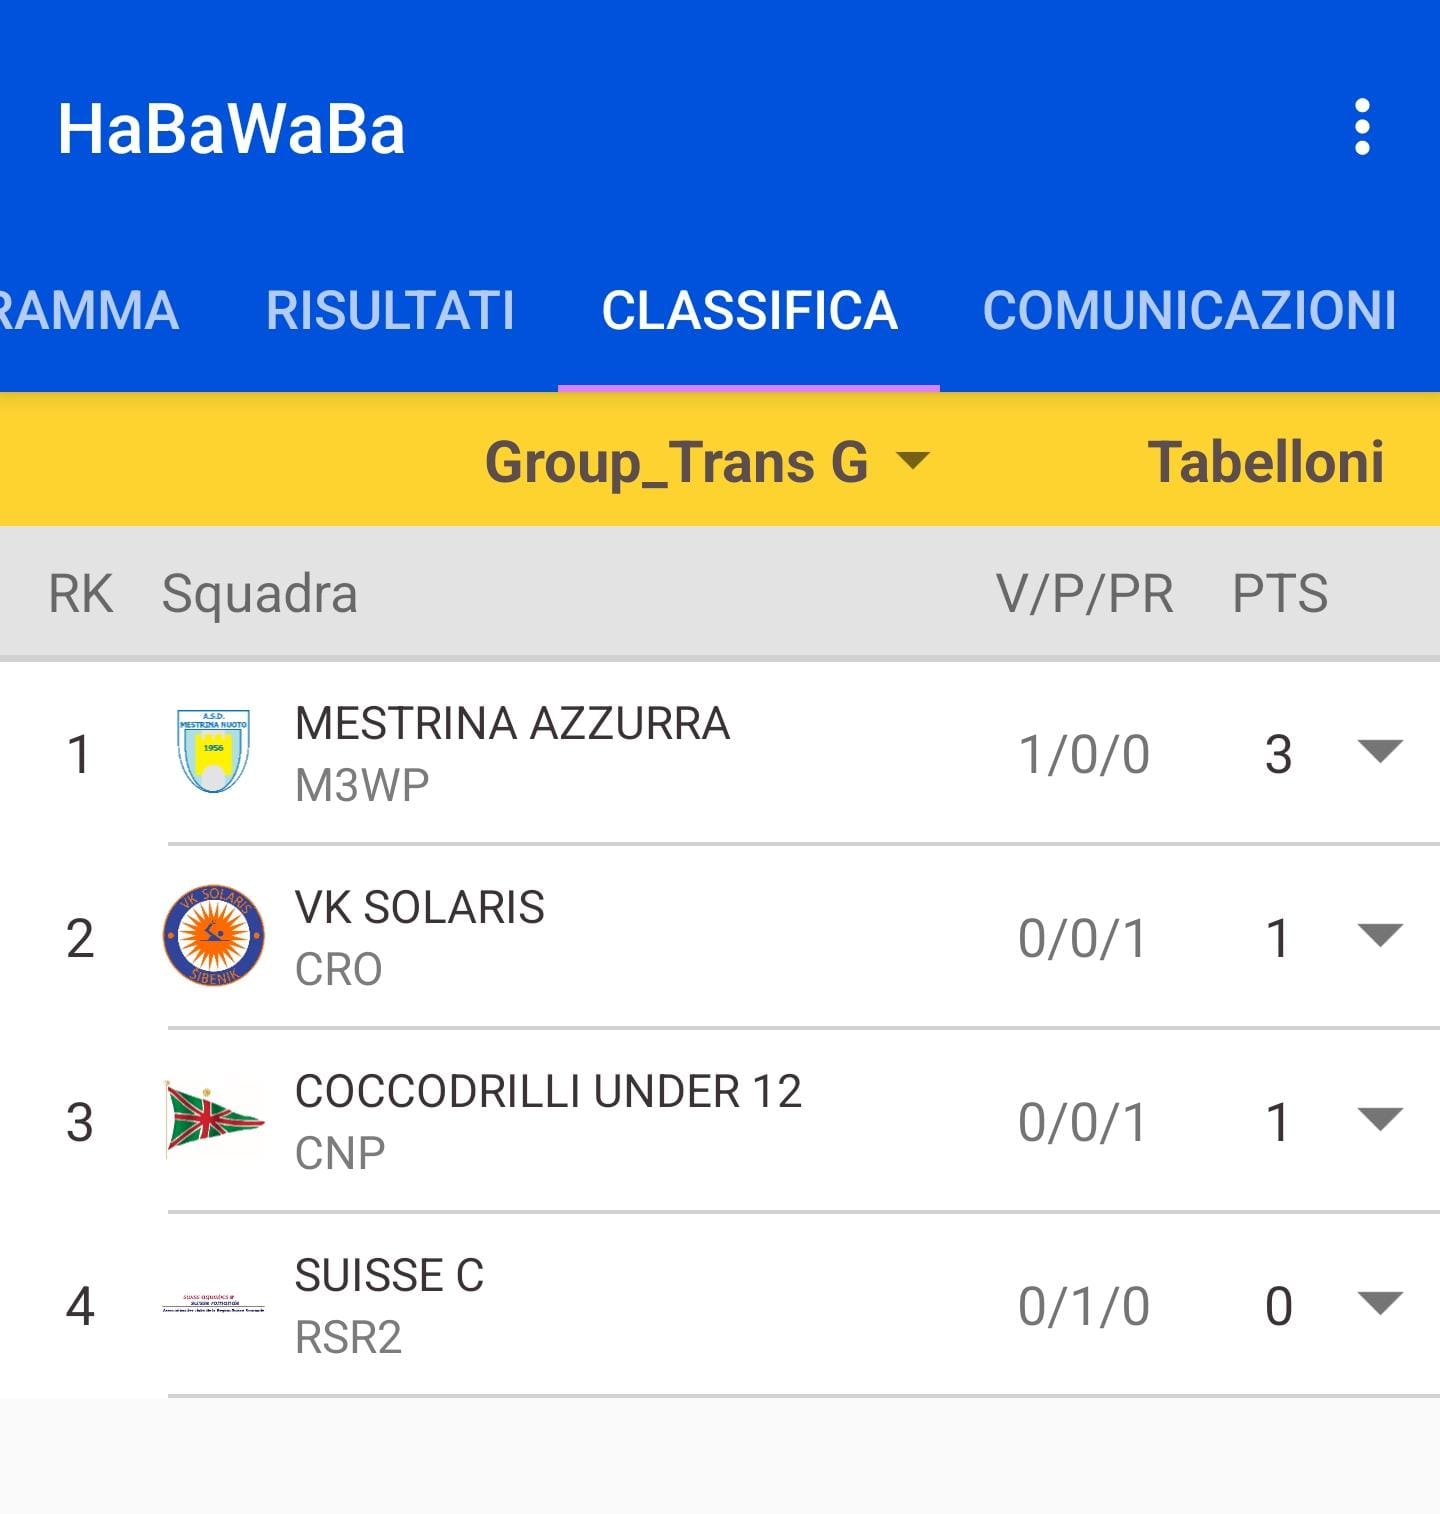Select the VK Solaris team name
This screenshot has width=1440, height=1514.
(419, 908)
